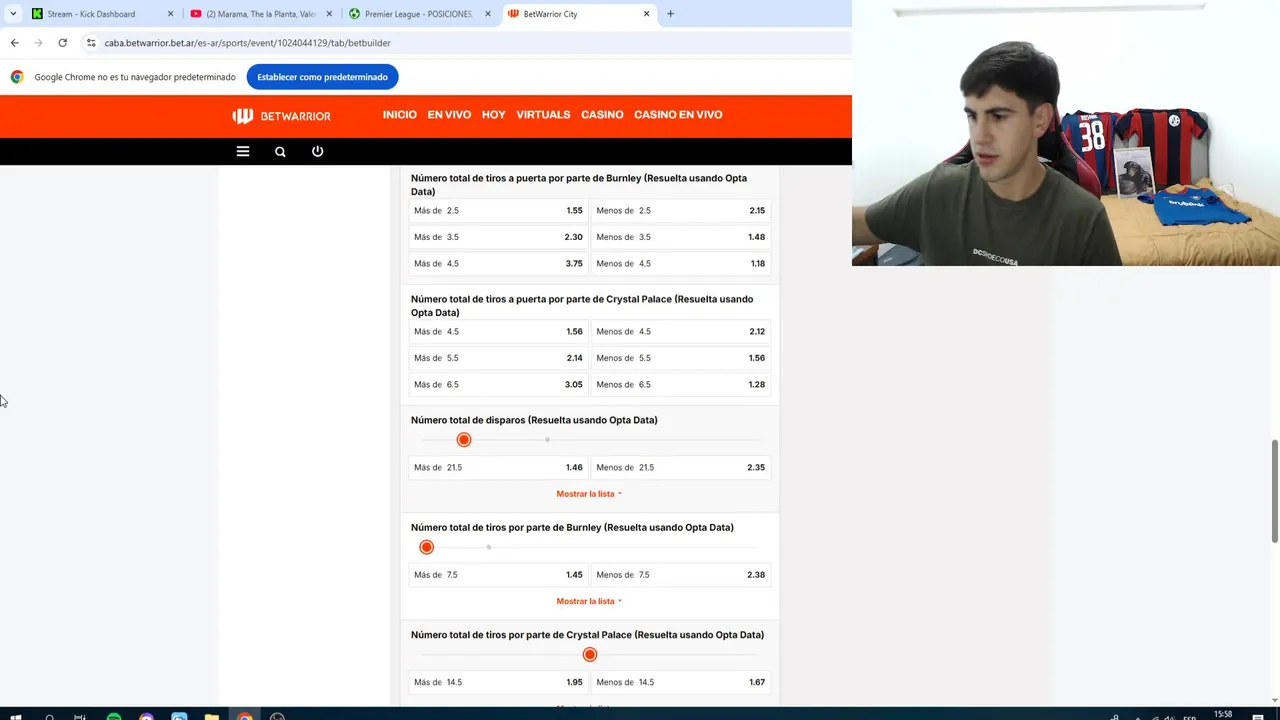Open the CASINO menu item
The image size is (1280, 720).
tap(602, 115)
